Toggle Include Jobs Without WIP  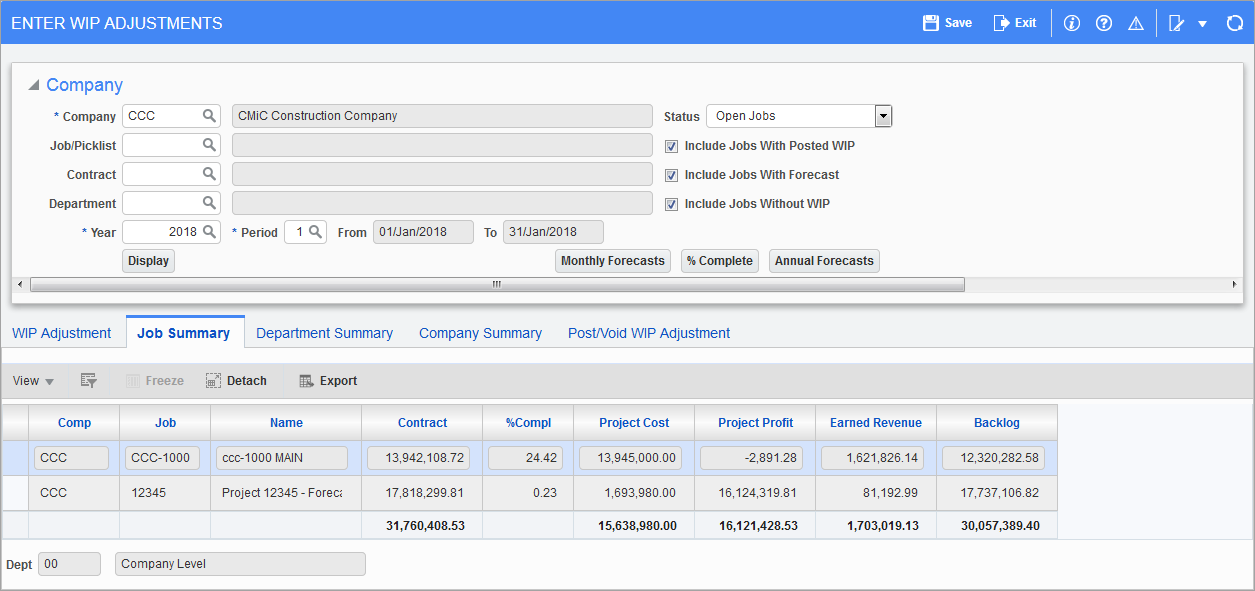671,204
